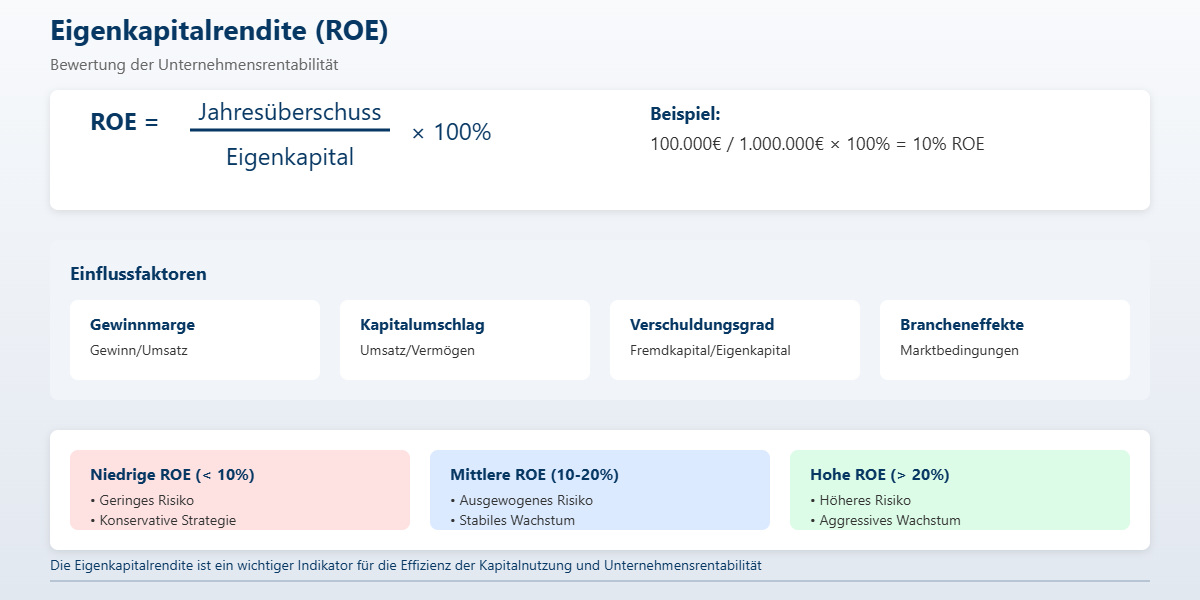Open the Jahresüberschuss formula numerator
1200x600 pixels.
tap(290, 113)
